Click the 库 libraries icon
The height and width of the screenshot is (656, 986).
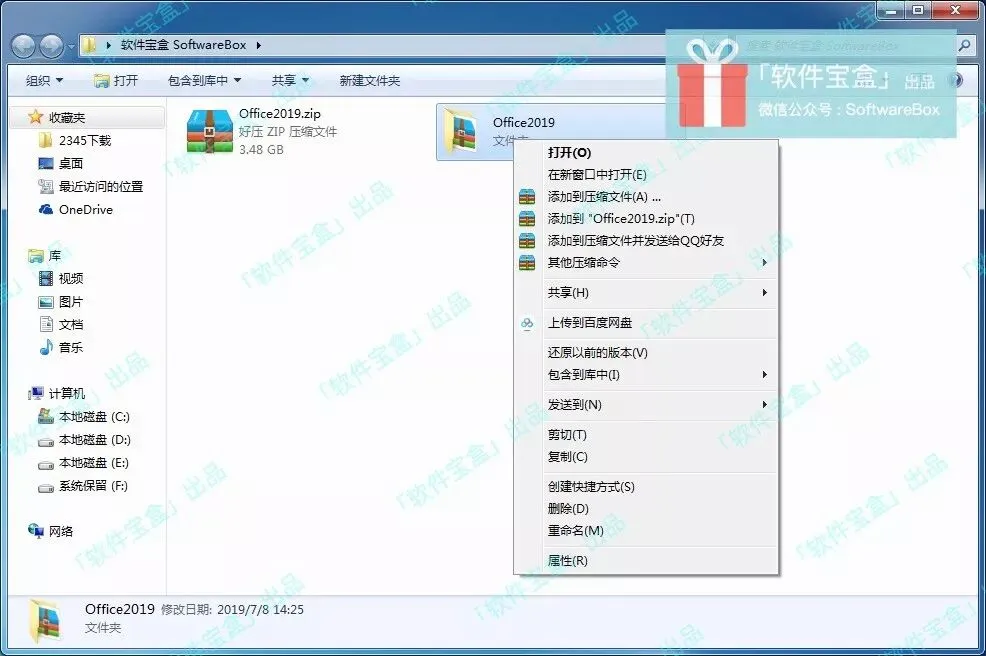click(36, 256)
